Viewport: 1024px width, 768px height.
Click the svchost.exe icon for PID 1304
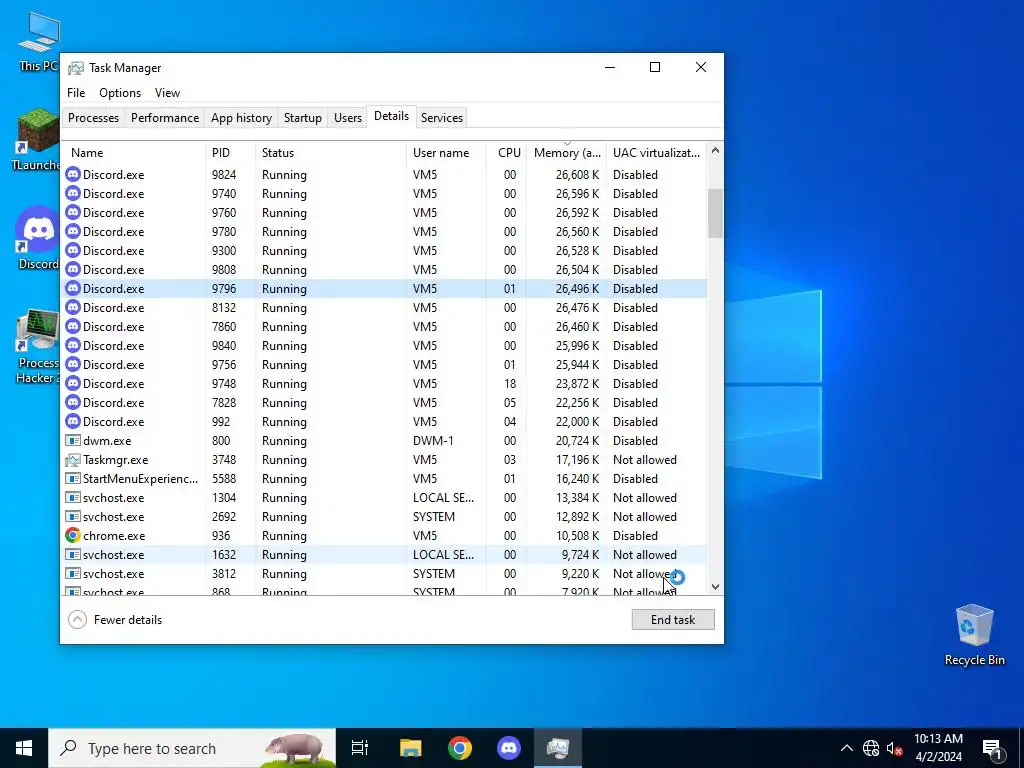pos(73,497)
